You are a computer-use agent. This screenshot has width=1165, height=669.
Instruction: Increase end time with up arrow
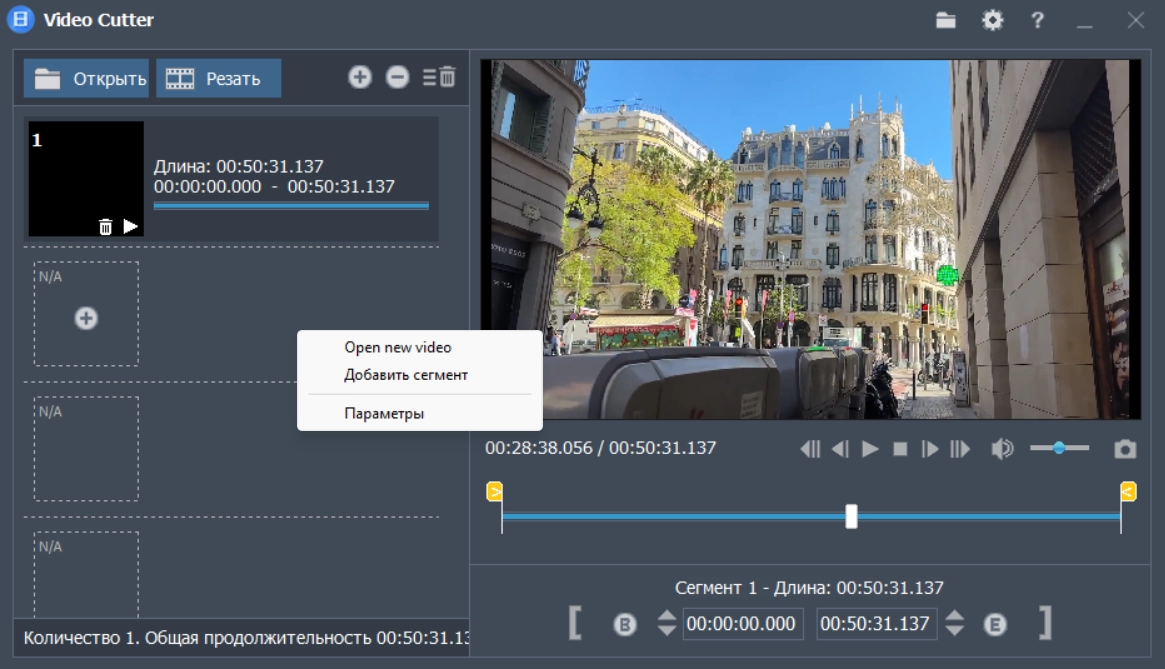point(955,615)
